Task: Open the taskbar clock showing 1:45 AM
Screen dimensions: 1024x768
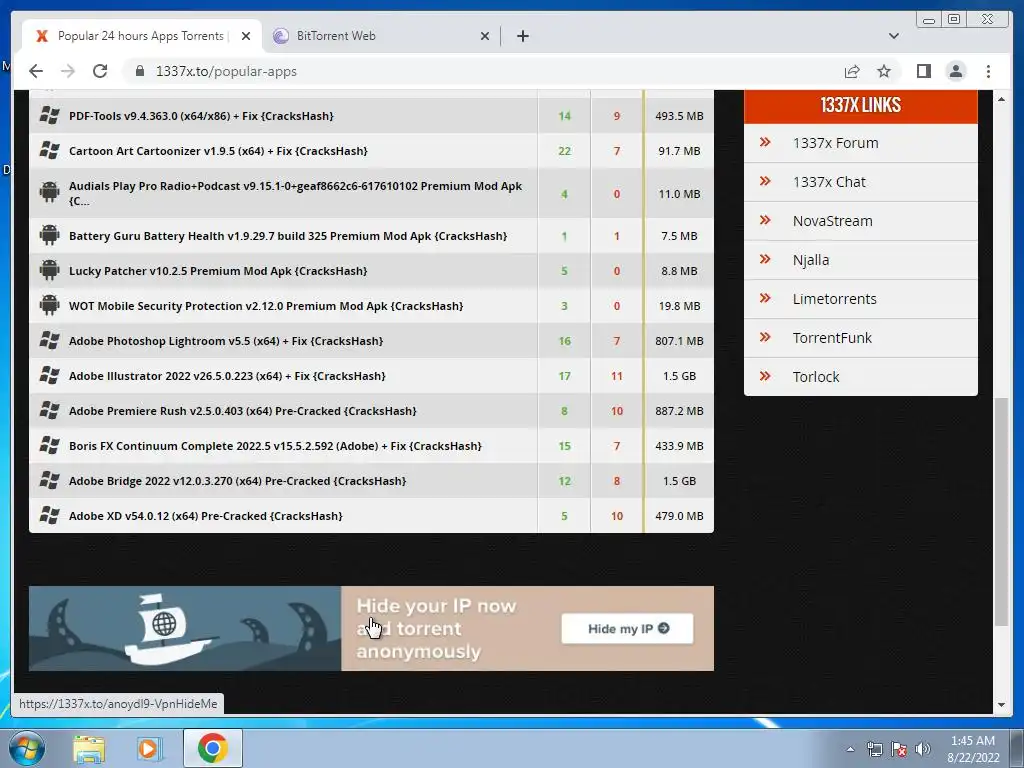Action: 973,749
